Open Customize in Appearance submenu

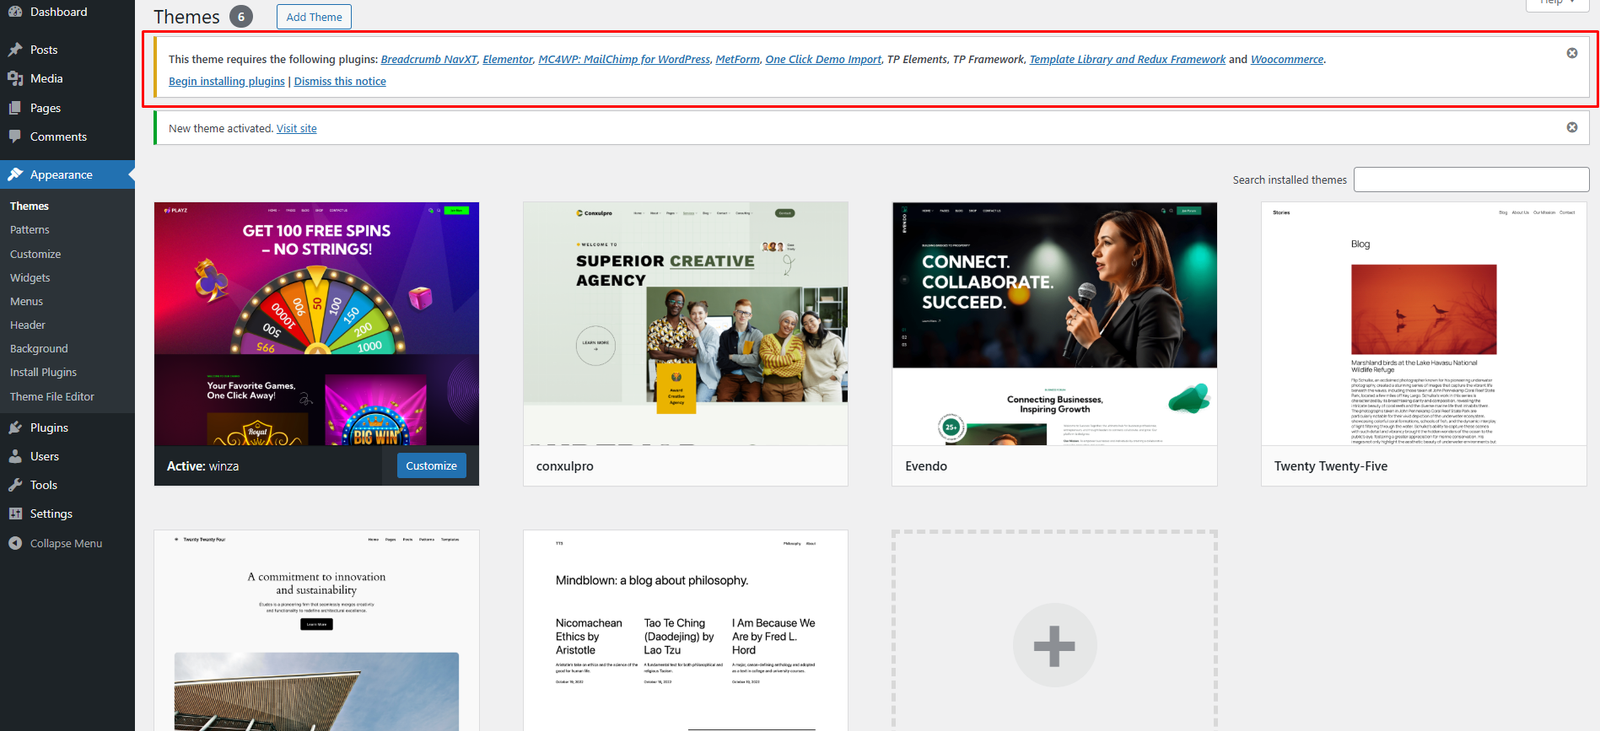pos(36,254)
